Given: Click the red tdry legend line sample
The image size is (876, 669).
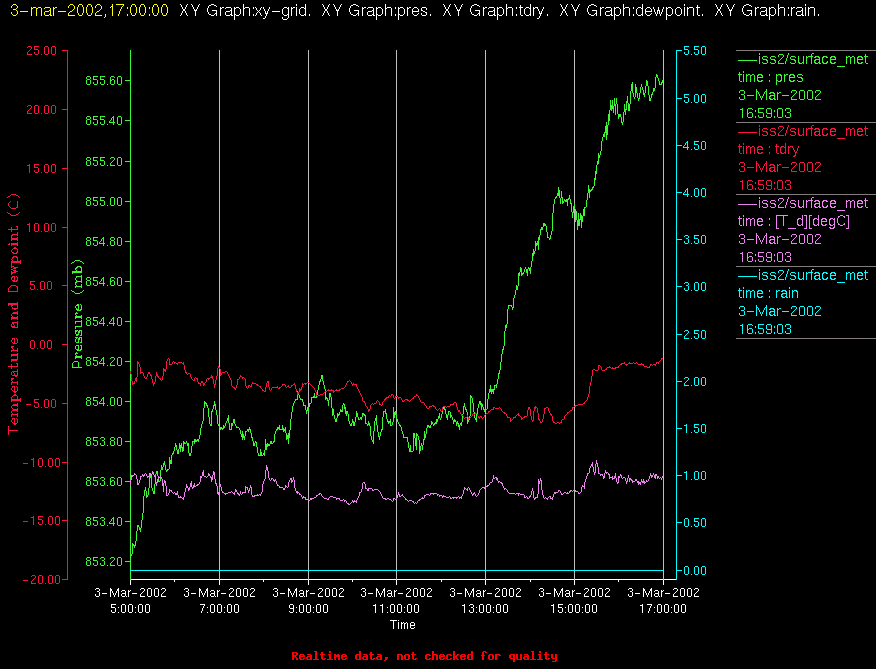Looking at the screenshot, I should pos(747,131).
